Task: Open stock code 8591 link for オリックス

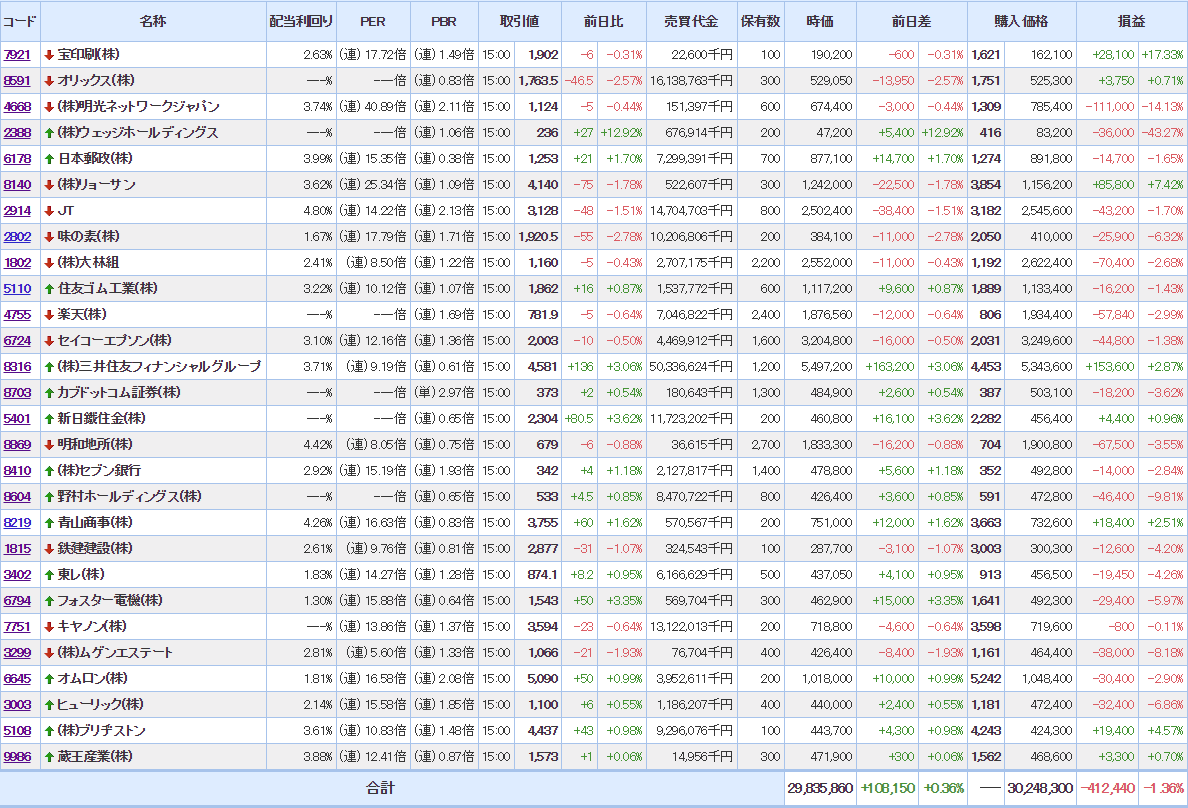Action: click(17, 81)
